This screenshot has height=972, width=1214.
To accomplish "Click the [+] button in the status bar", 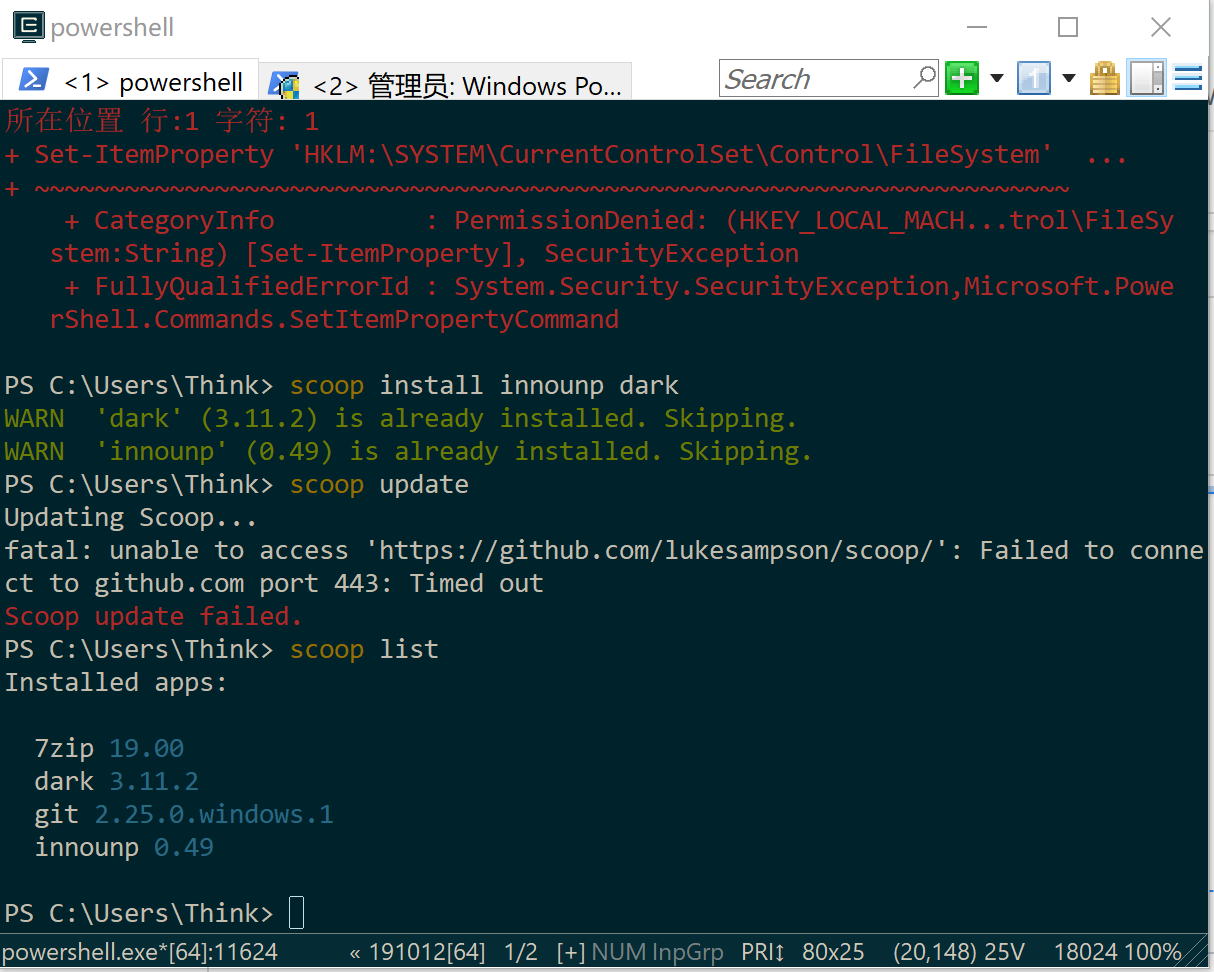I will coord(571,952).
